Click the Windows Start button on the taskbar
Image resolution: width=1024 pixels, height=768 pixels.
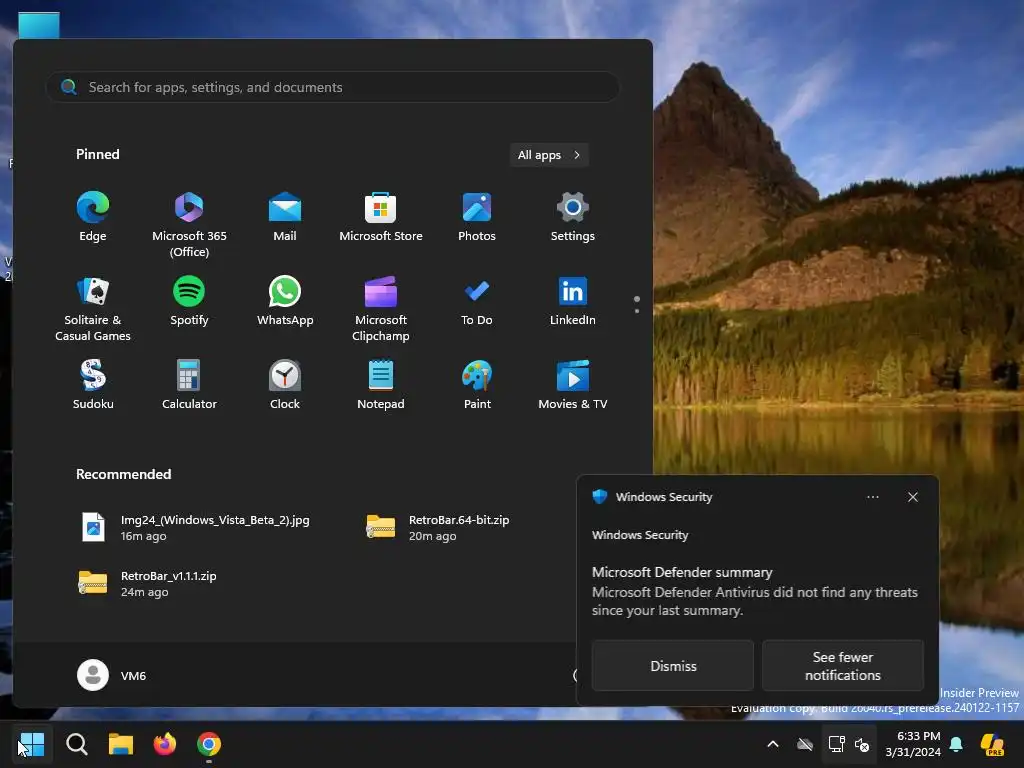coord(31,744)
